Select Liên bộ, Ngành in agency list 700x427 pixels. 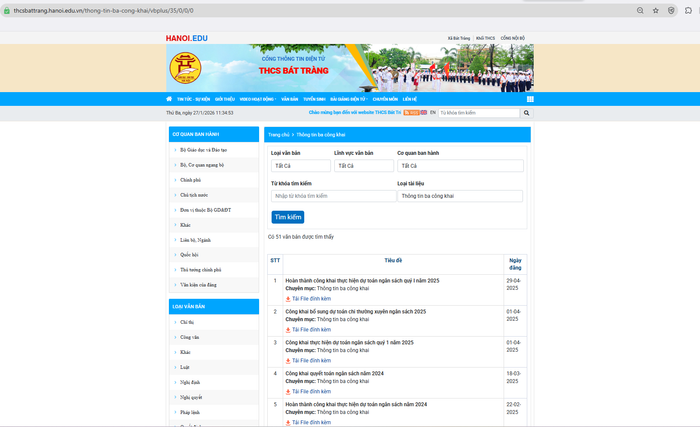[195, 240]
